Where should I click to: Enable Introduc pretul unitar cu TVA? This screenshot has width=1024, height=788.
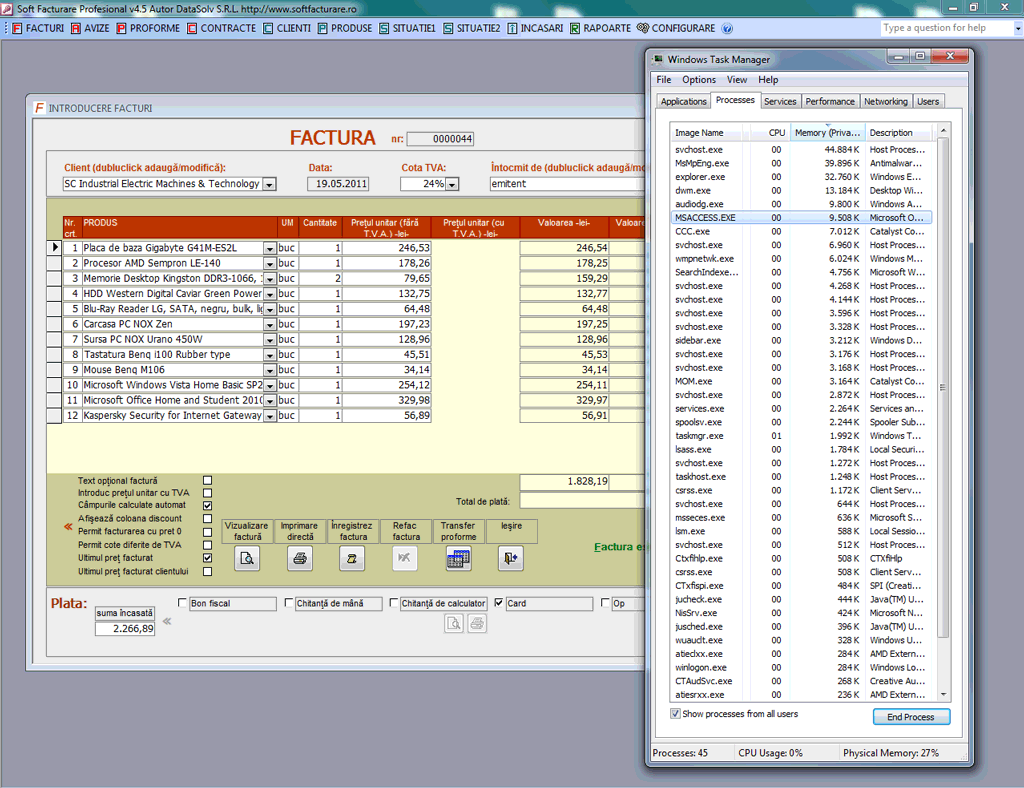(208, 493)
